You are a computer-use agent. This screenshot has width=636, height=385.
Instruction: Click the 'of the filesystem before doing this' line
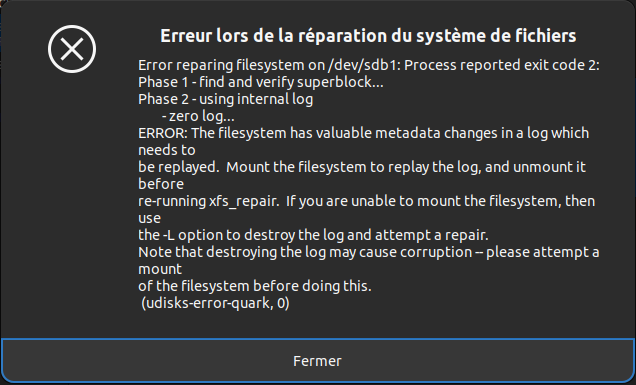(x=255, y=286)
